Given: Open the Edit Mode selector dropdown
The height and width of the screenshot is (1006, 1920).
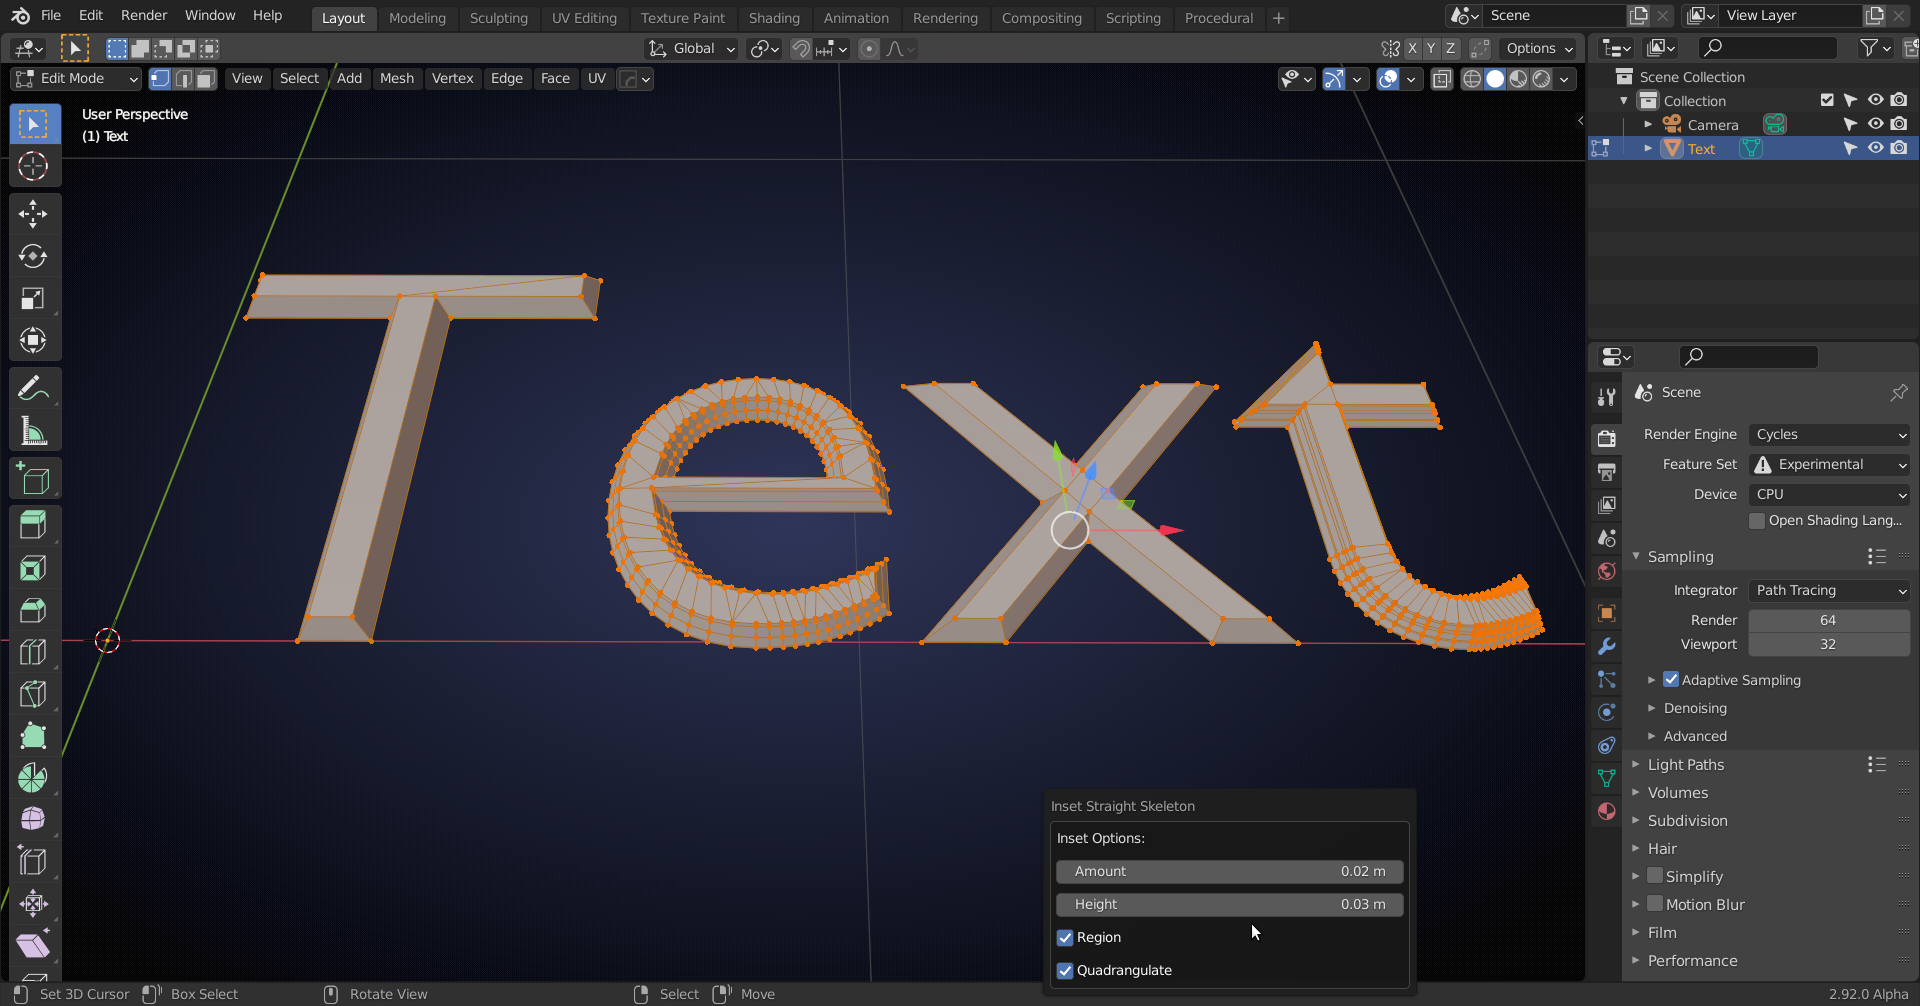Looking at the screenshot, I should coord(76,79).
